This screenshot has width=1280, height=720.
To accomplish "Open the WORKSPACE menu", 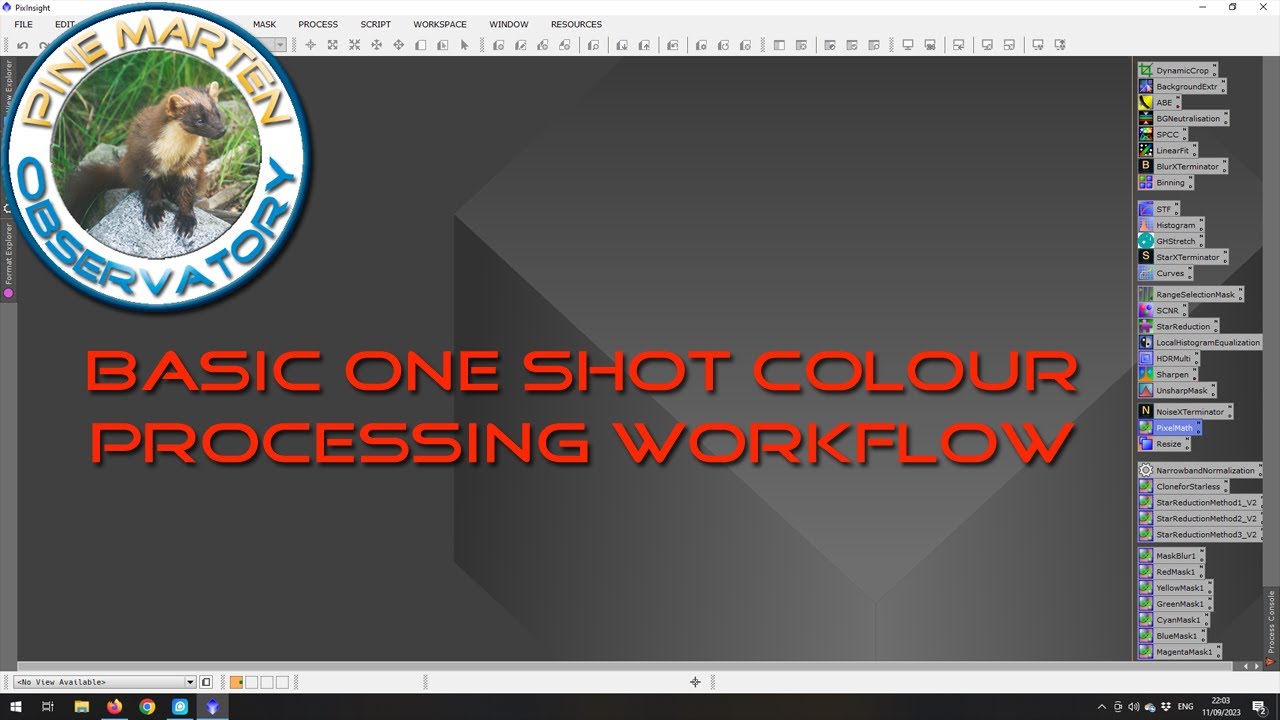I will (440, 24).
